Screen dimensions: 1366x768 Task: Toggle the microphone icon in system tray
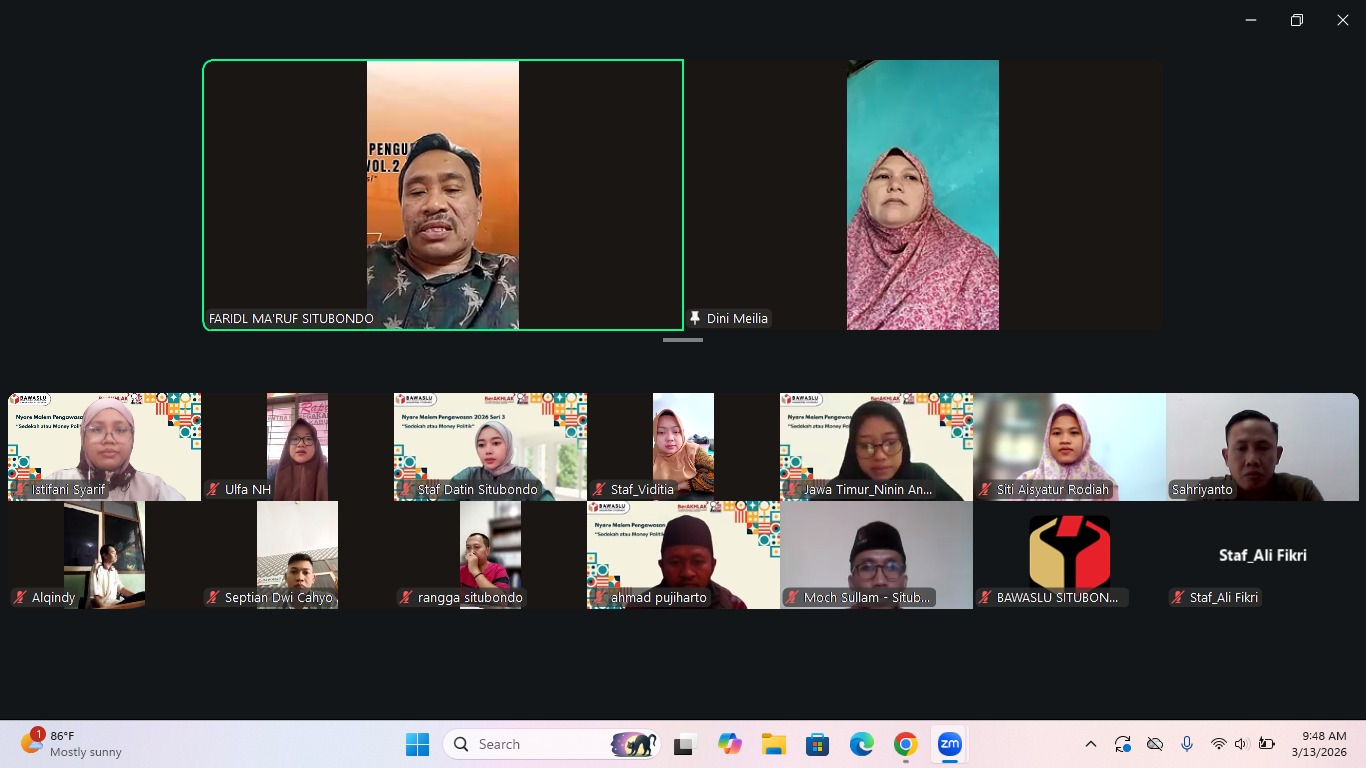click(x=1187, y=744)
